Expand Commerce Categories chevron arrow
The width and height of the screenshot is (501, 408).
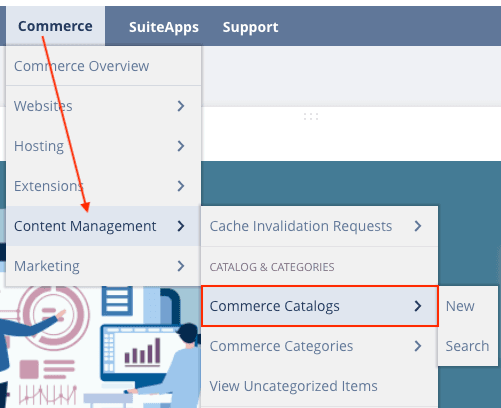coord(418,346)
